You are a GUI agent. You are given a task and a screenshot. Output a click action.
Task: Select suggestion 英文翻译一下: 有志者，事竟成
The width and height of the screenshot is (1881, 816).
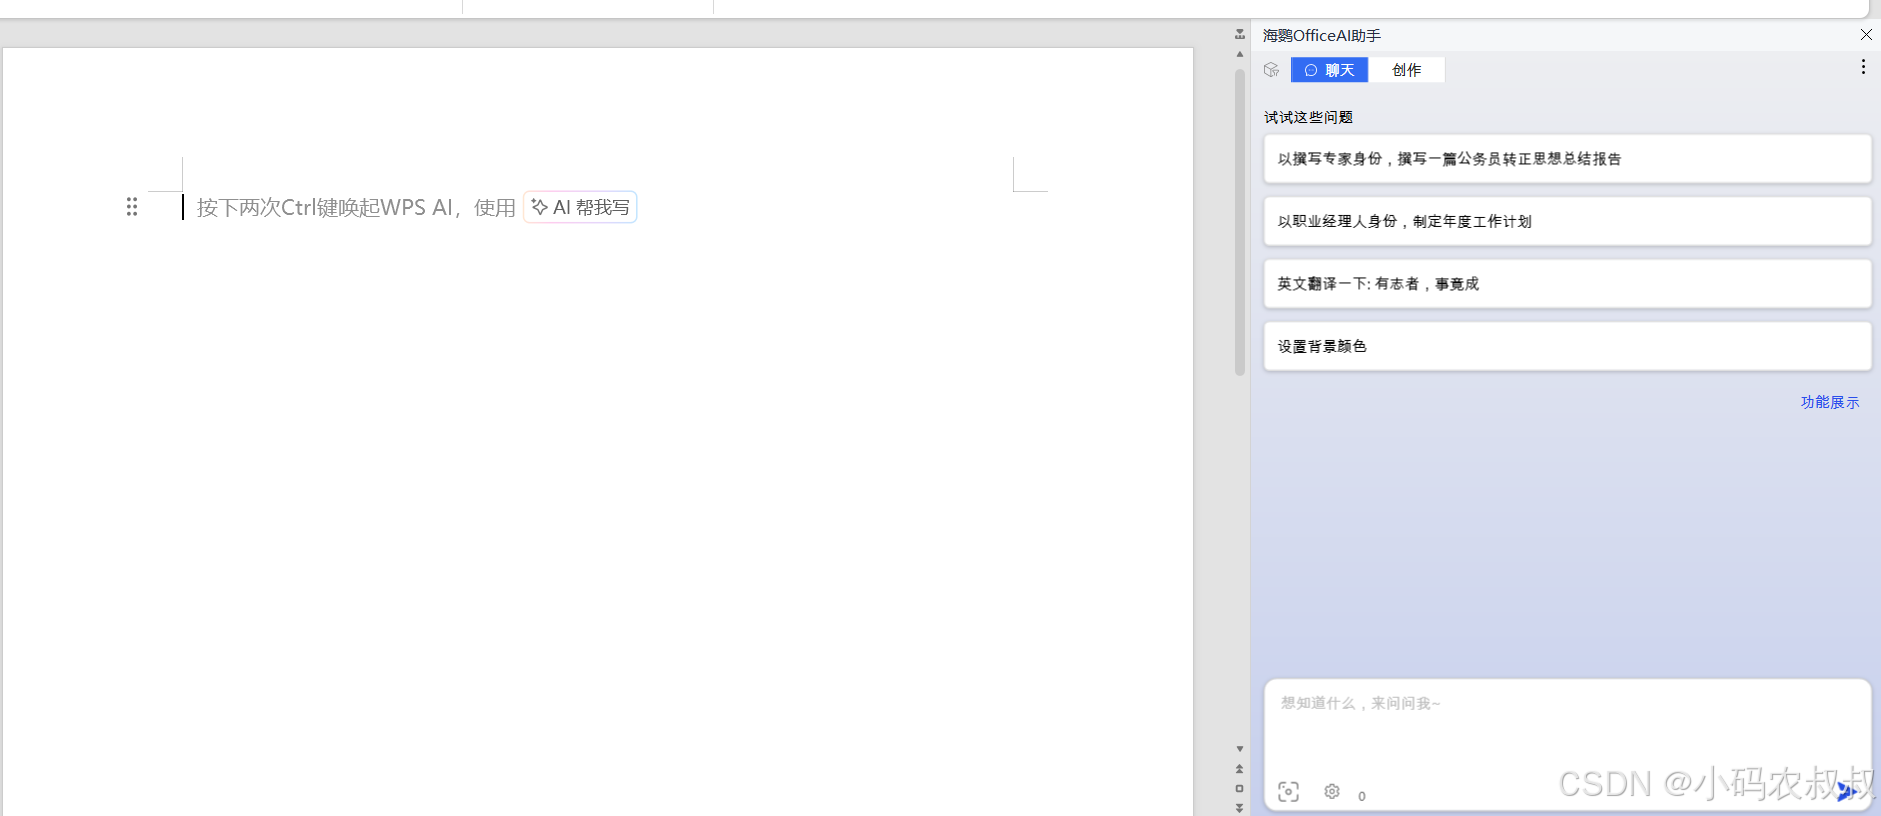1567,284
